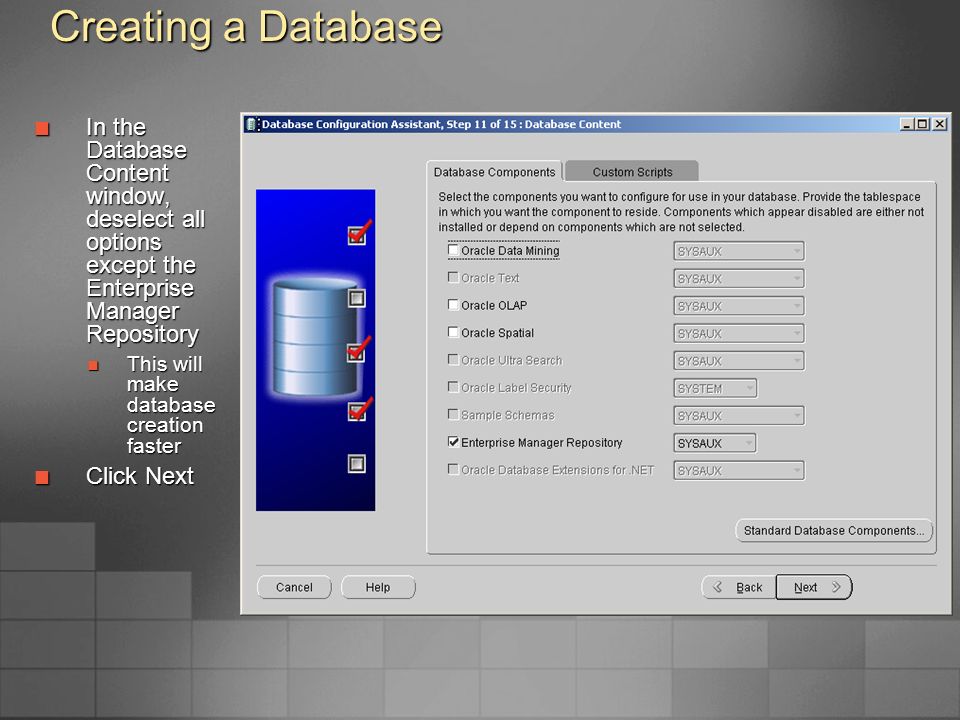Toggle Oracle Database Extensions for .NET checkbox

click(x=453, y=470)
